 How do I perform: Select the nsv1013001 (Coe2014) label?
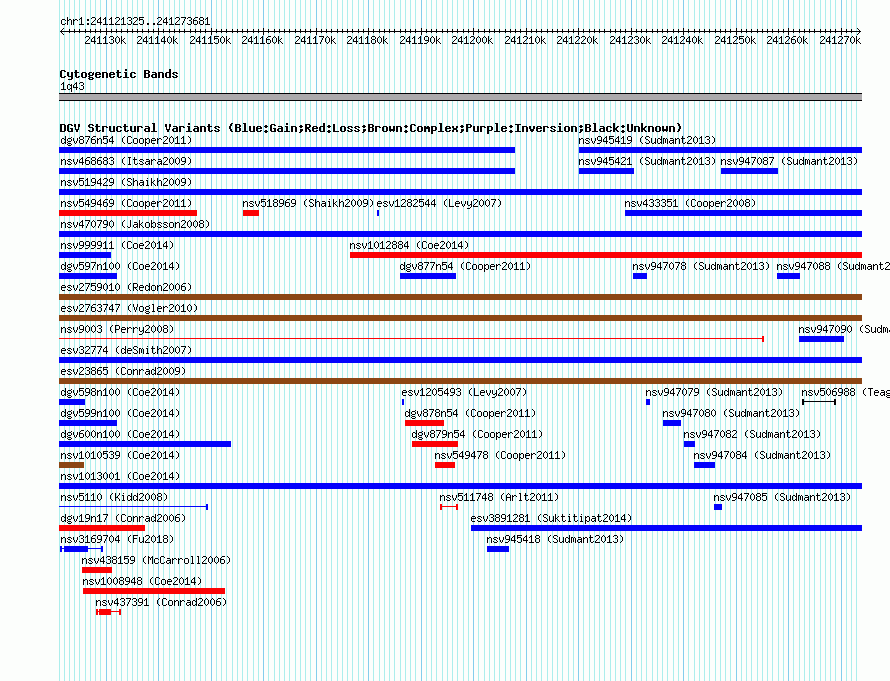120,476
